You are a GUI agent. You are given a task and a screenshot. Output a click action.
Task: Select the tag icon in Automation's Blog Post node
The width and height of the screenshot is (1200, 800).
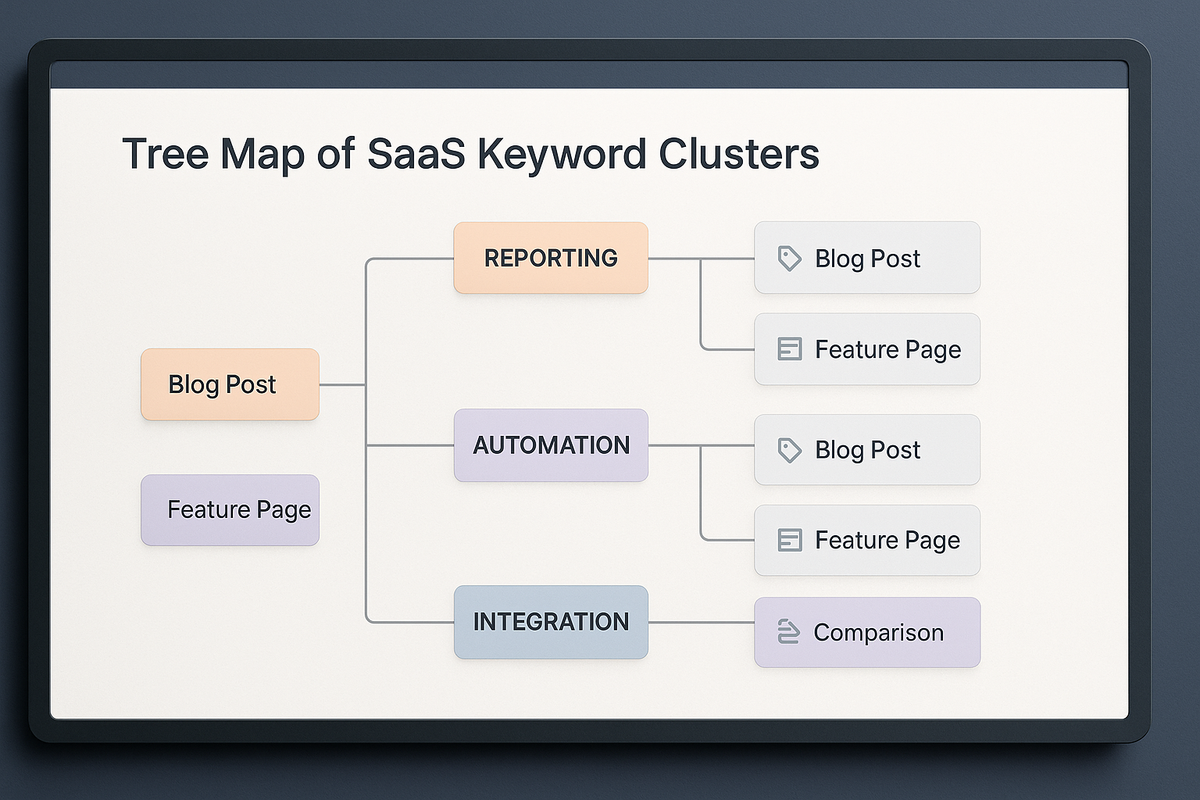(790, 450)
